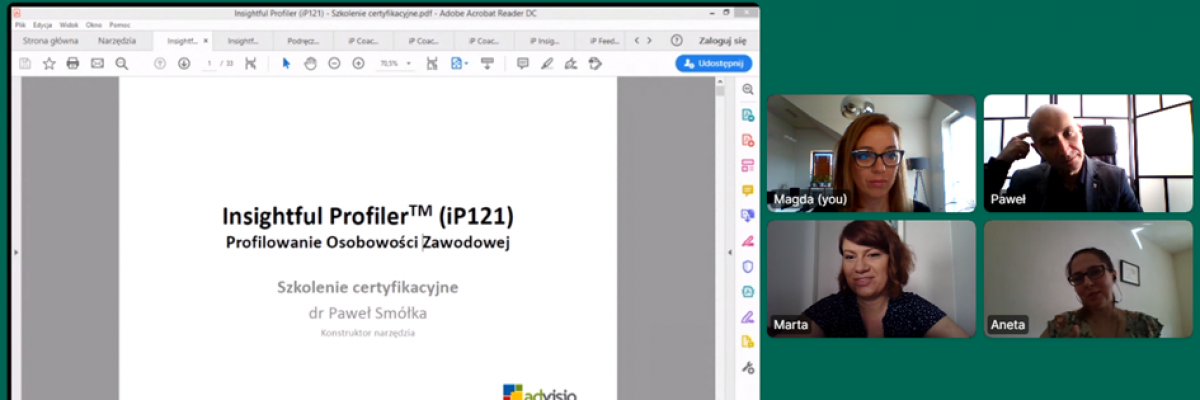1200x400 pixels.
Task: Switch to the Strona główna tab
Action: click(x=50, y=41)
